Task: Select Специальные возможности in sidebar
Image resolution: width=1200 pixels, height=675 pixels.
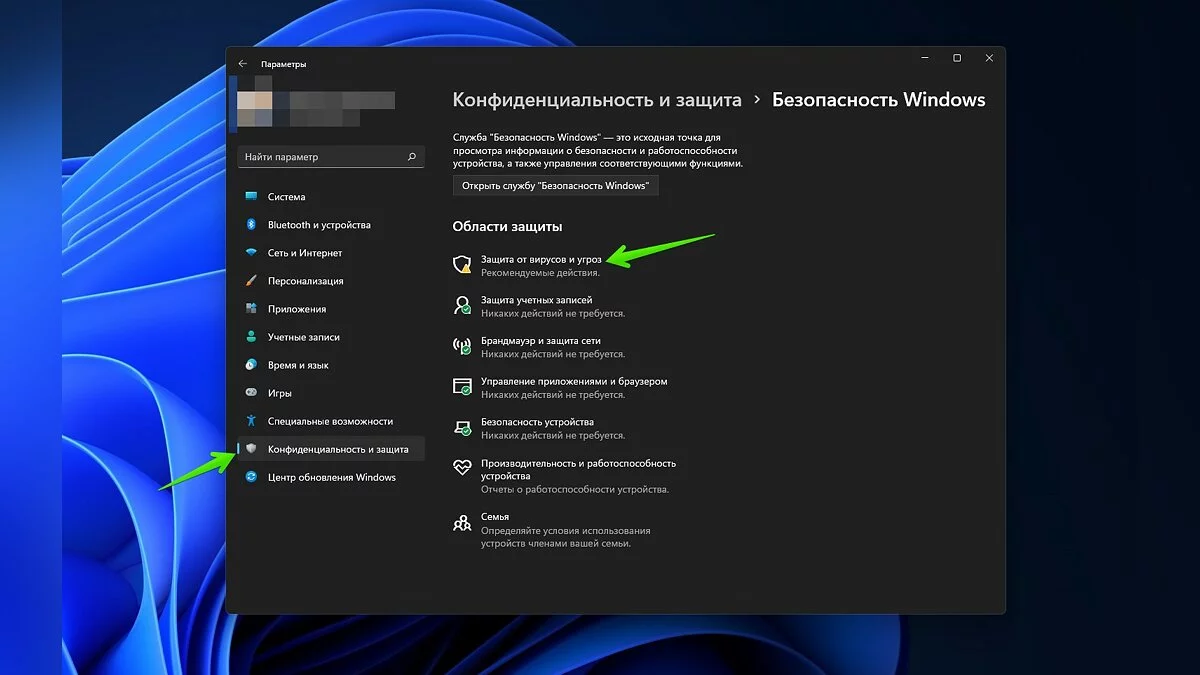Action: point(331,421)
